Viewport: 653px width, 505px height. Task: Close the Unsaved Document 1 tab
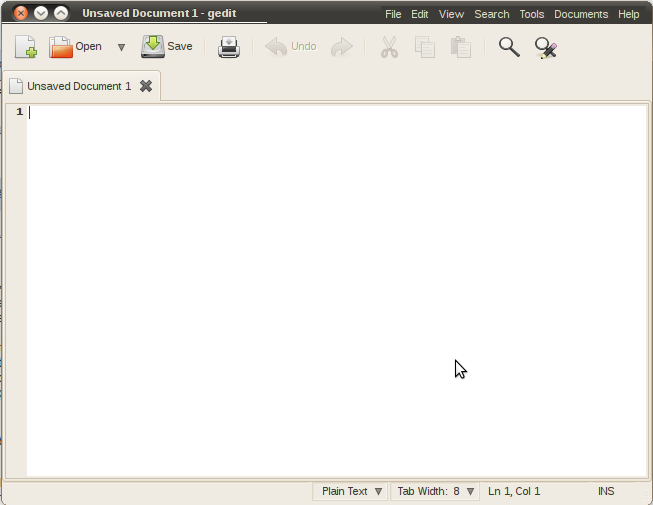(x=146, y=86)
